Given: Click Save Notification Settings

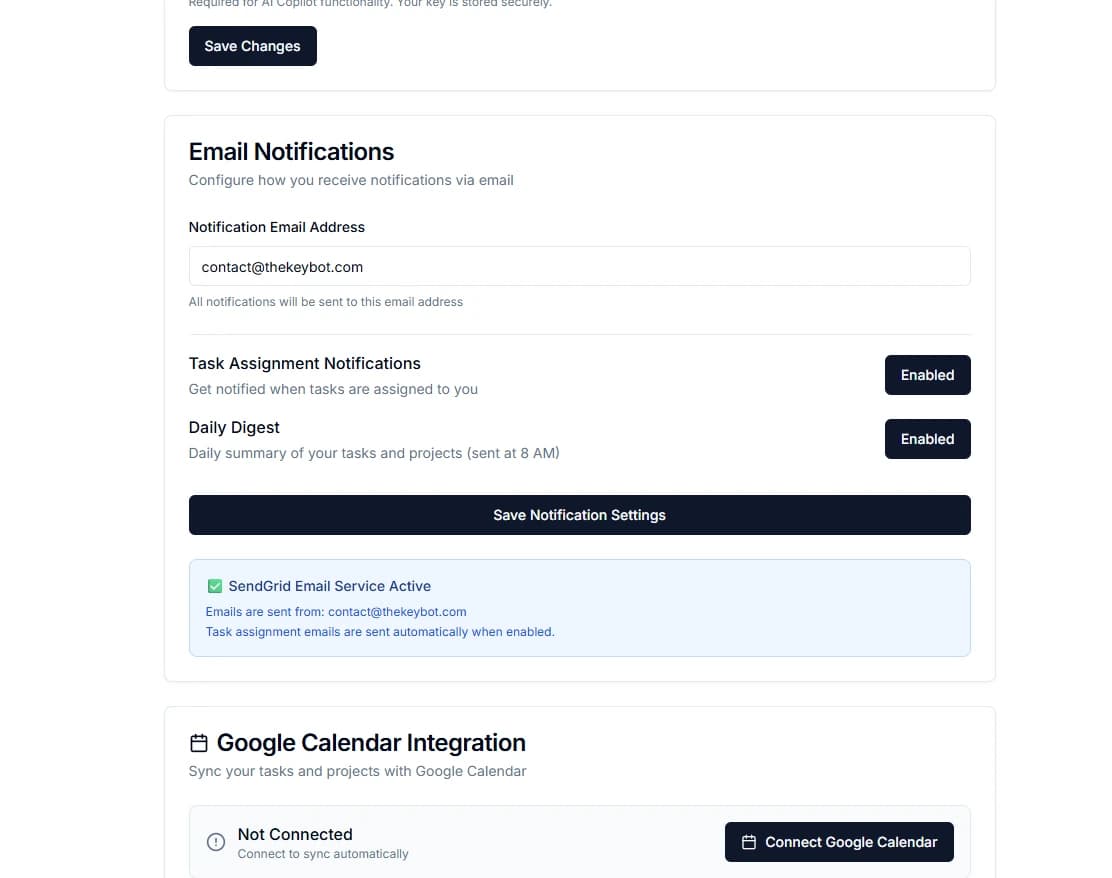Looking at the screenshot, I should tap(580, 514).
